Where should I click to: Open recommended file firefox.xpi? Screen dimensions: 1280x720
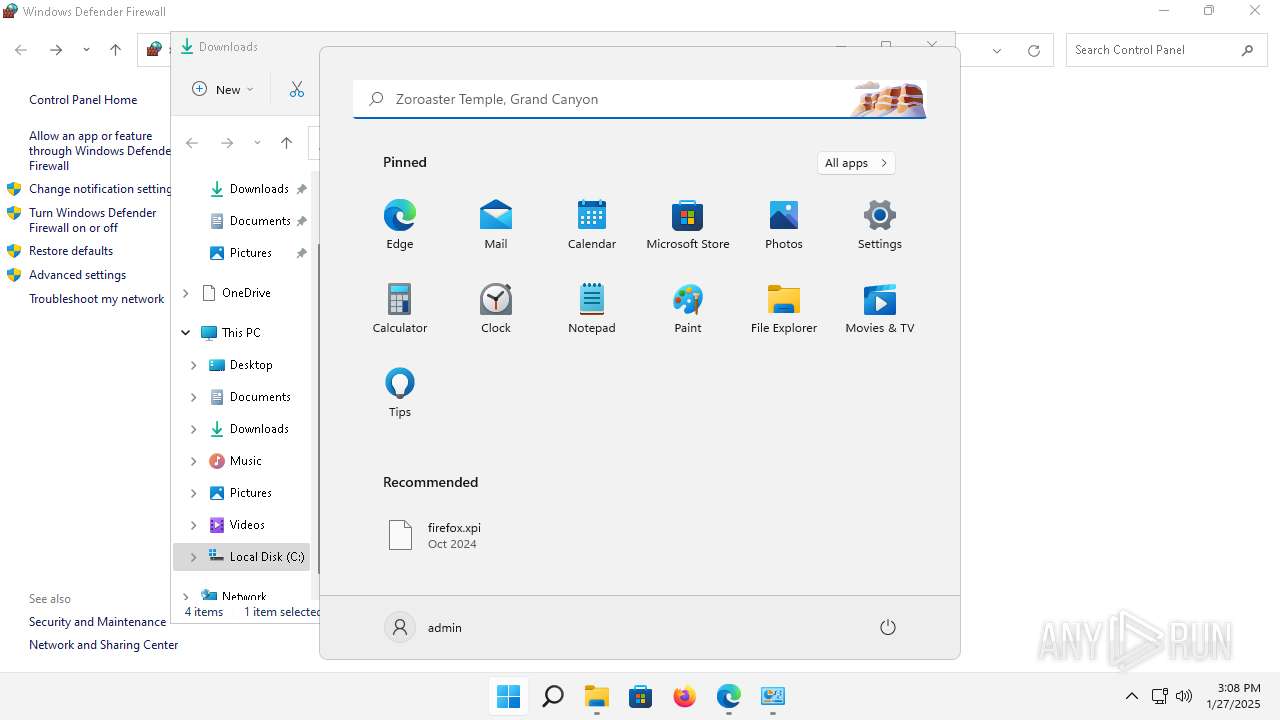point(435,535)
